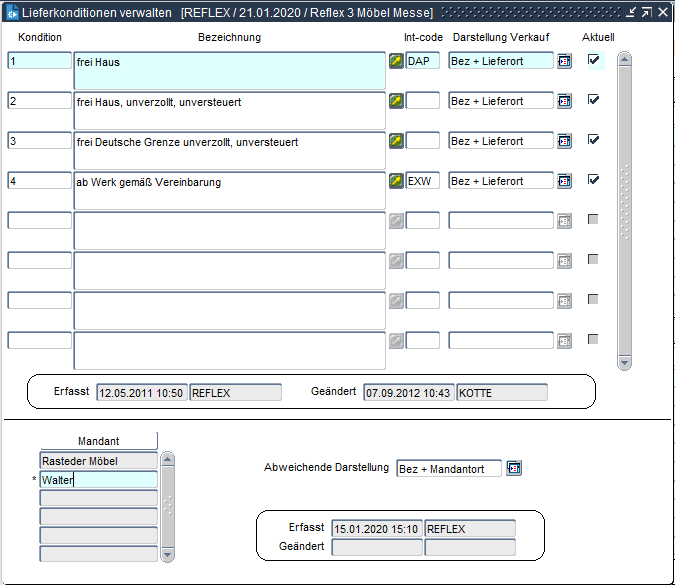The width and height of the screenshot is (675, 585).
Task: Click the Int-code field containing EXW
Action: click(x=422, y=181)
